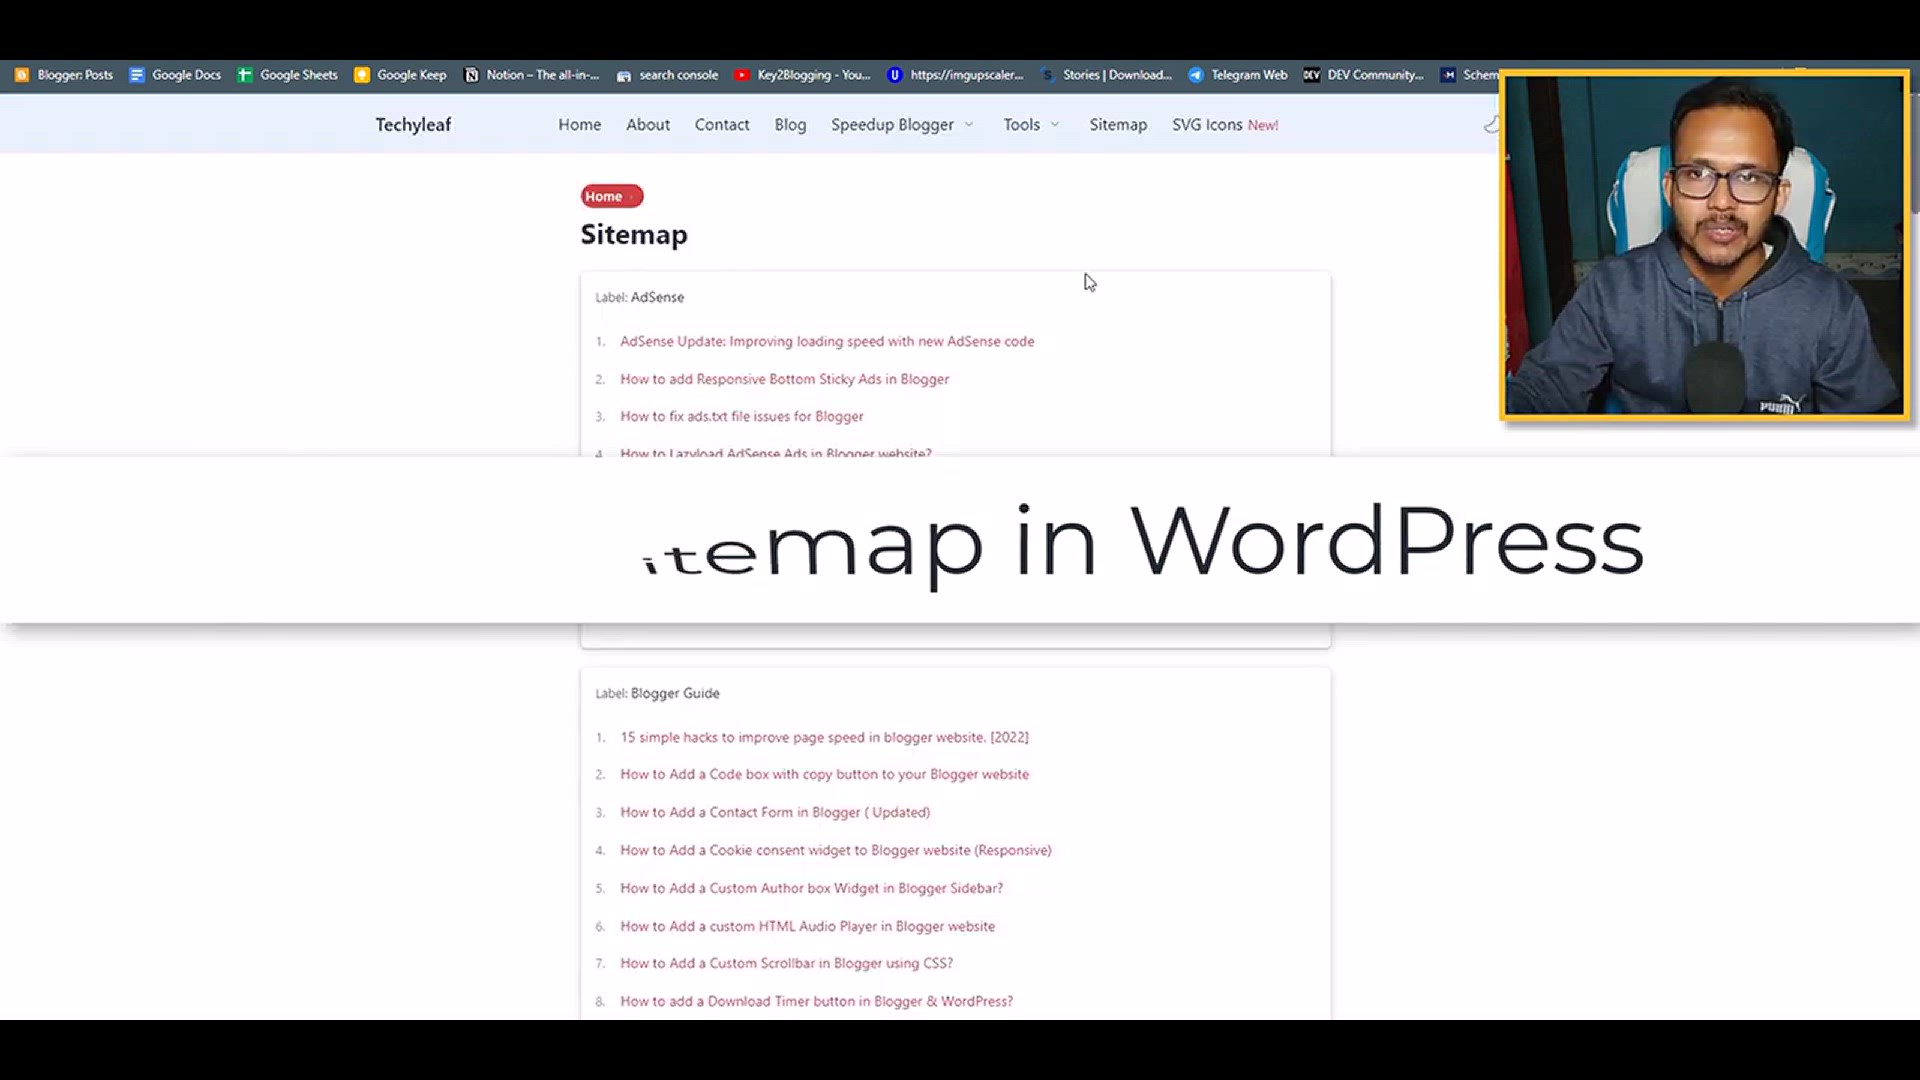Open Custom Author box Widget post

coord(811,888)
